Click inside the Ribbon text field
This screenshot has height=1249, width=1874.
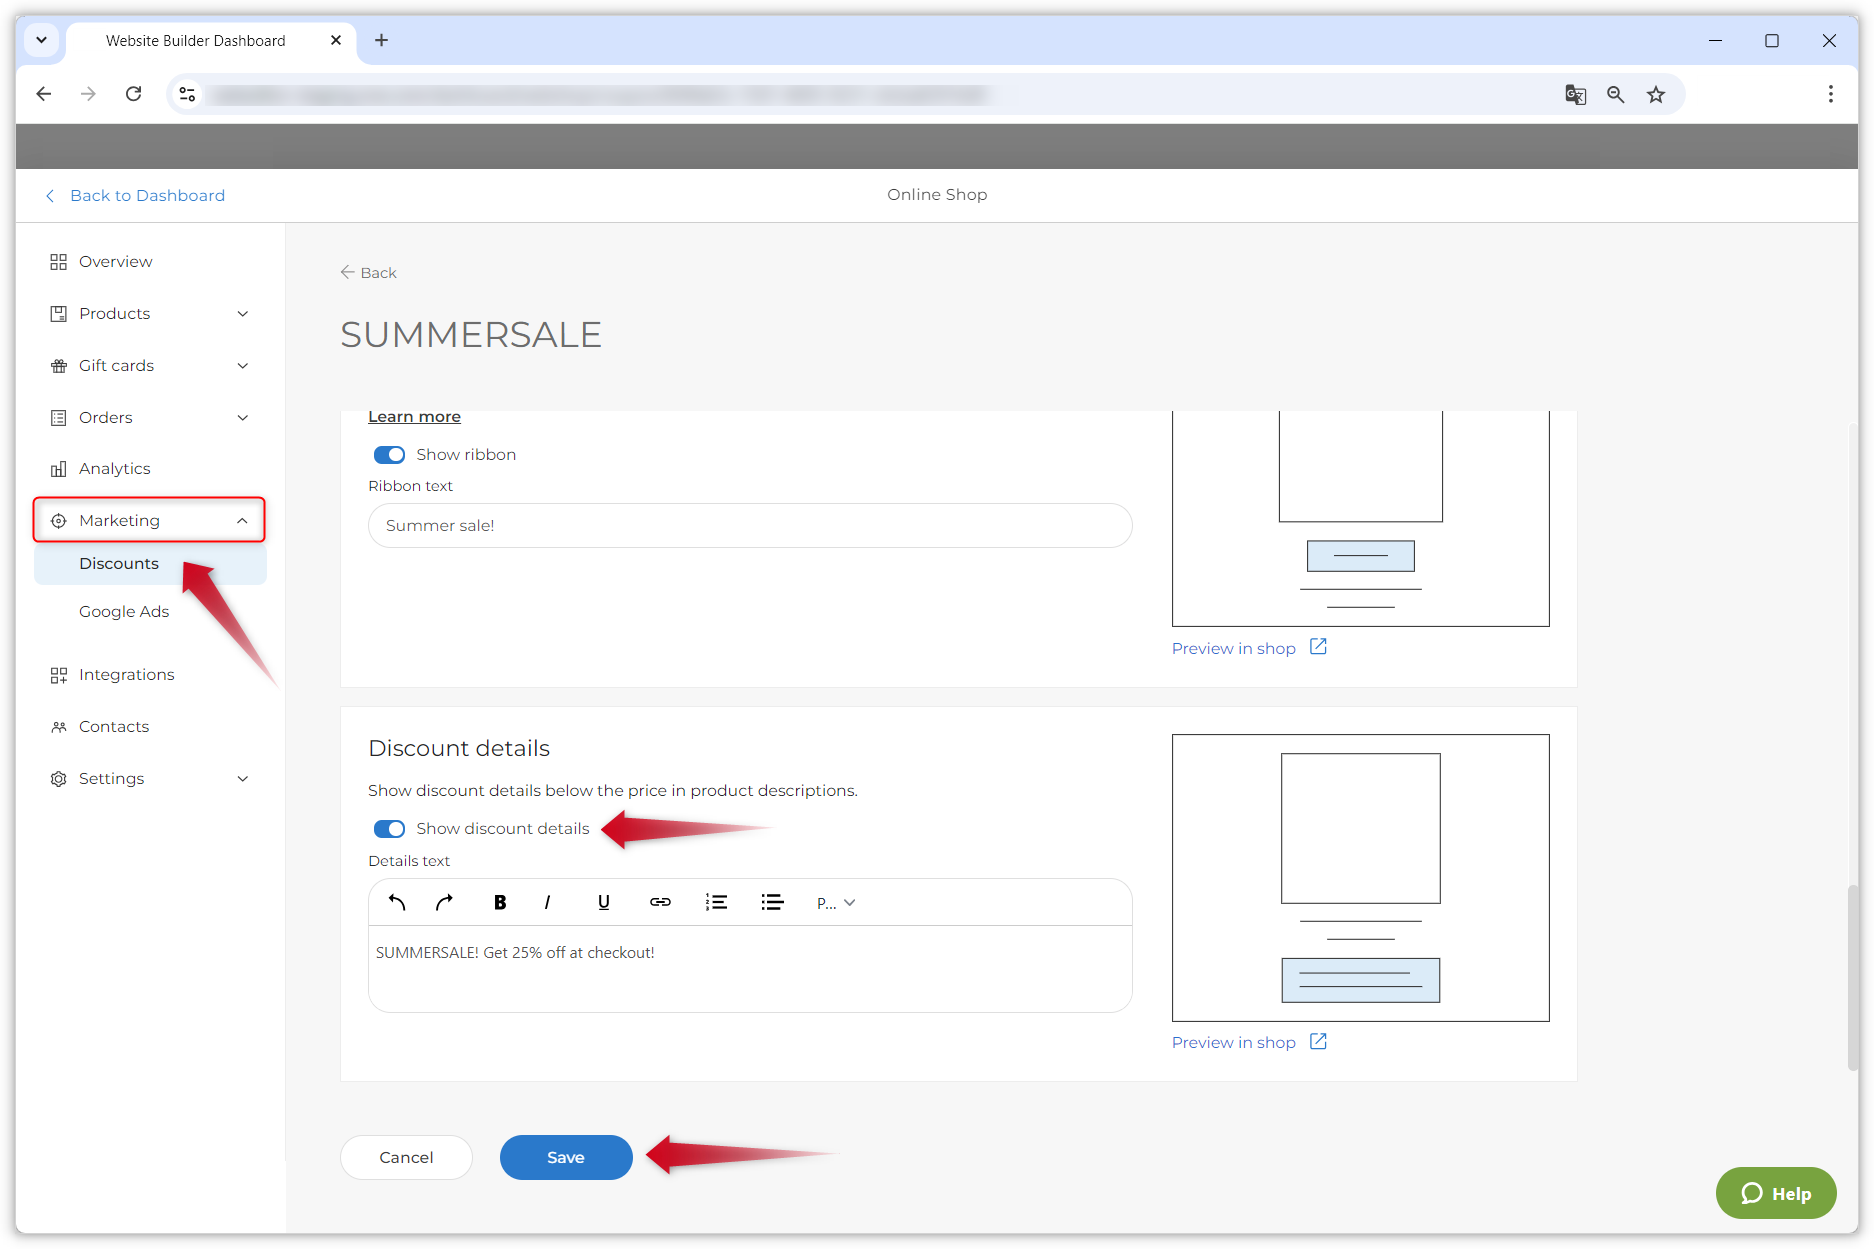point(749,525)
